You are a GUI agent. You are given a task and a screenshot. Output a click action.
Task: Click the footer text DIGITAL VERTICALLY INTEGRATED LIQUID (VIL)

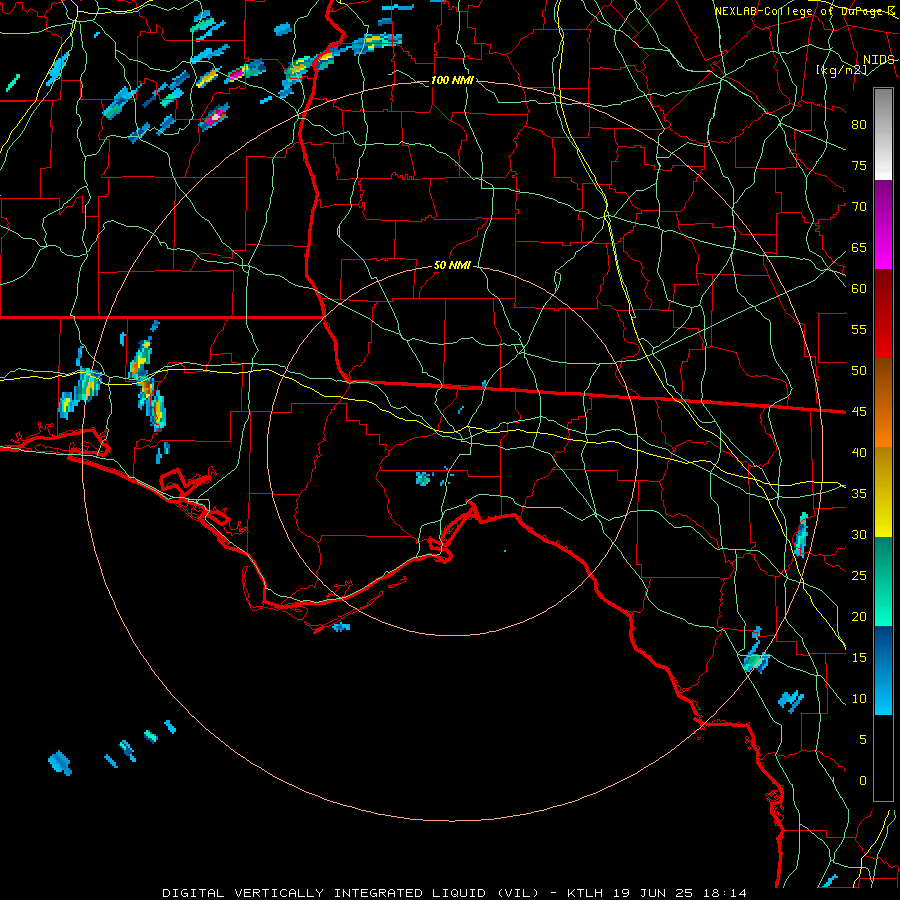tap(351, 893)
